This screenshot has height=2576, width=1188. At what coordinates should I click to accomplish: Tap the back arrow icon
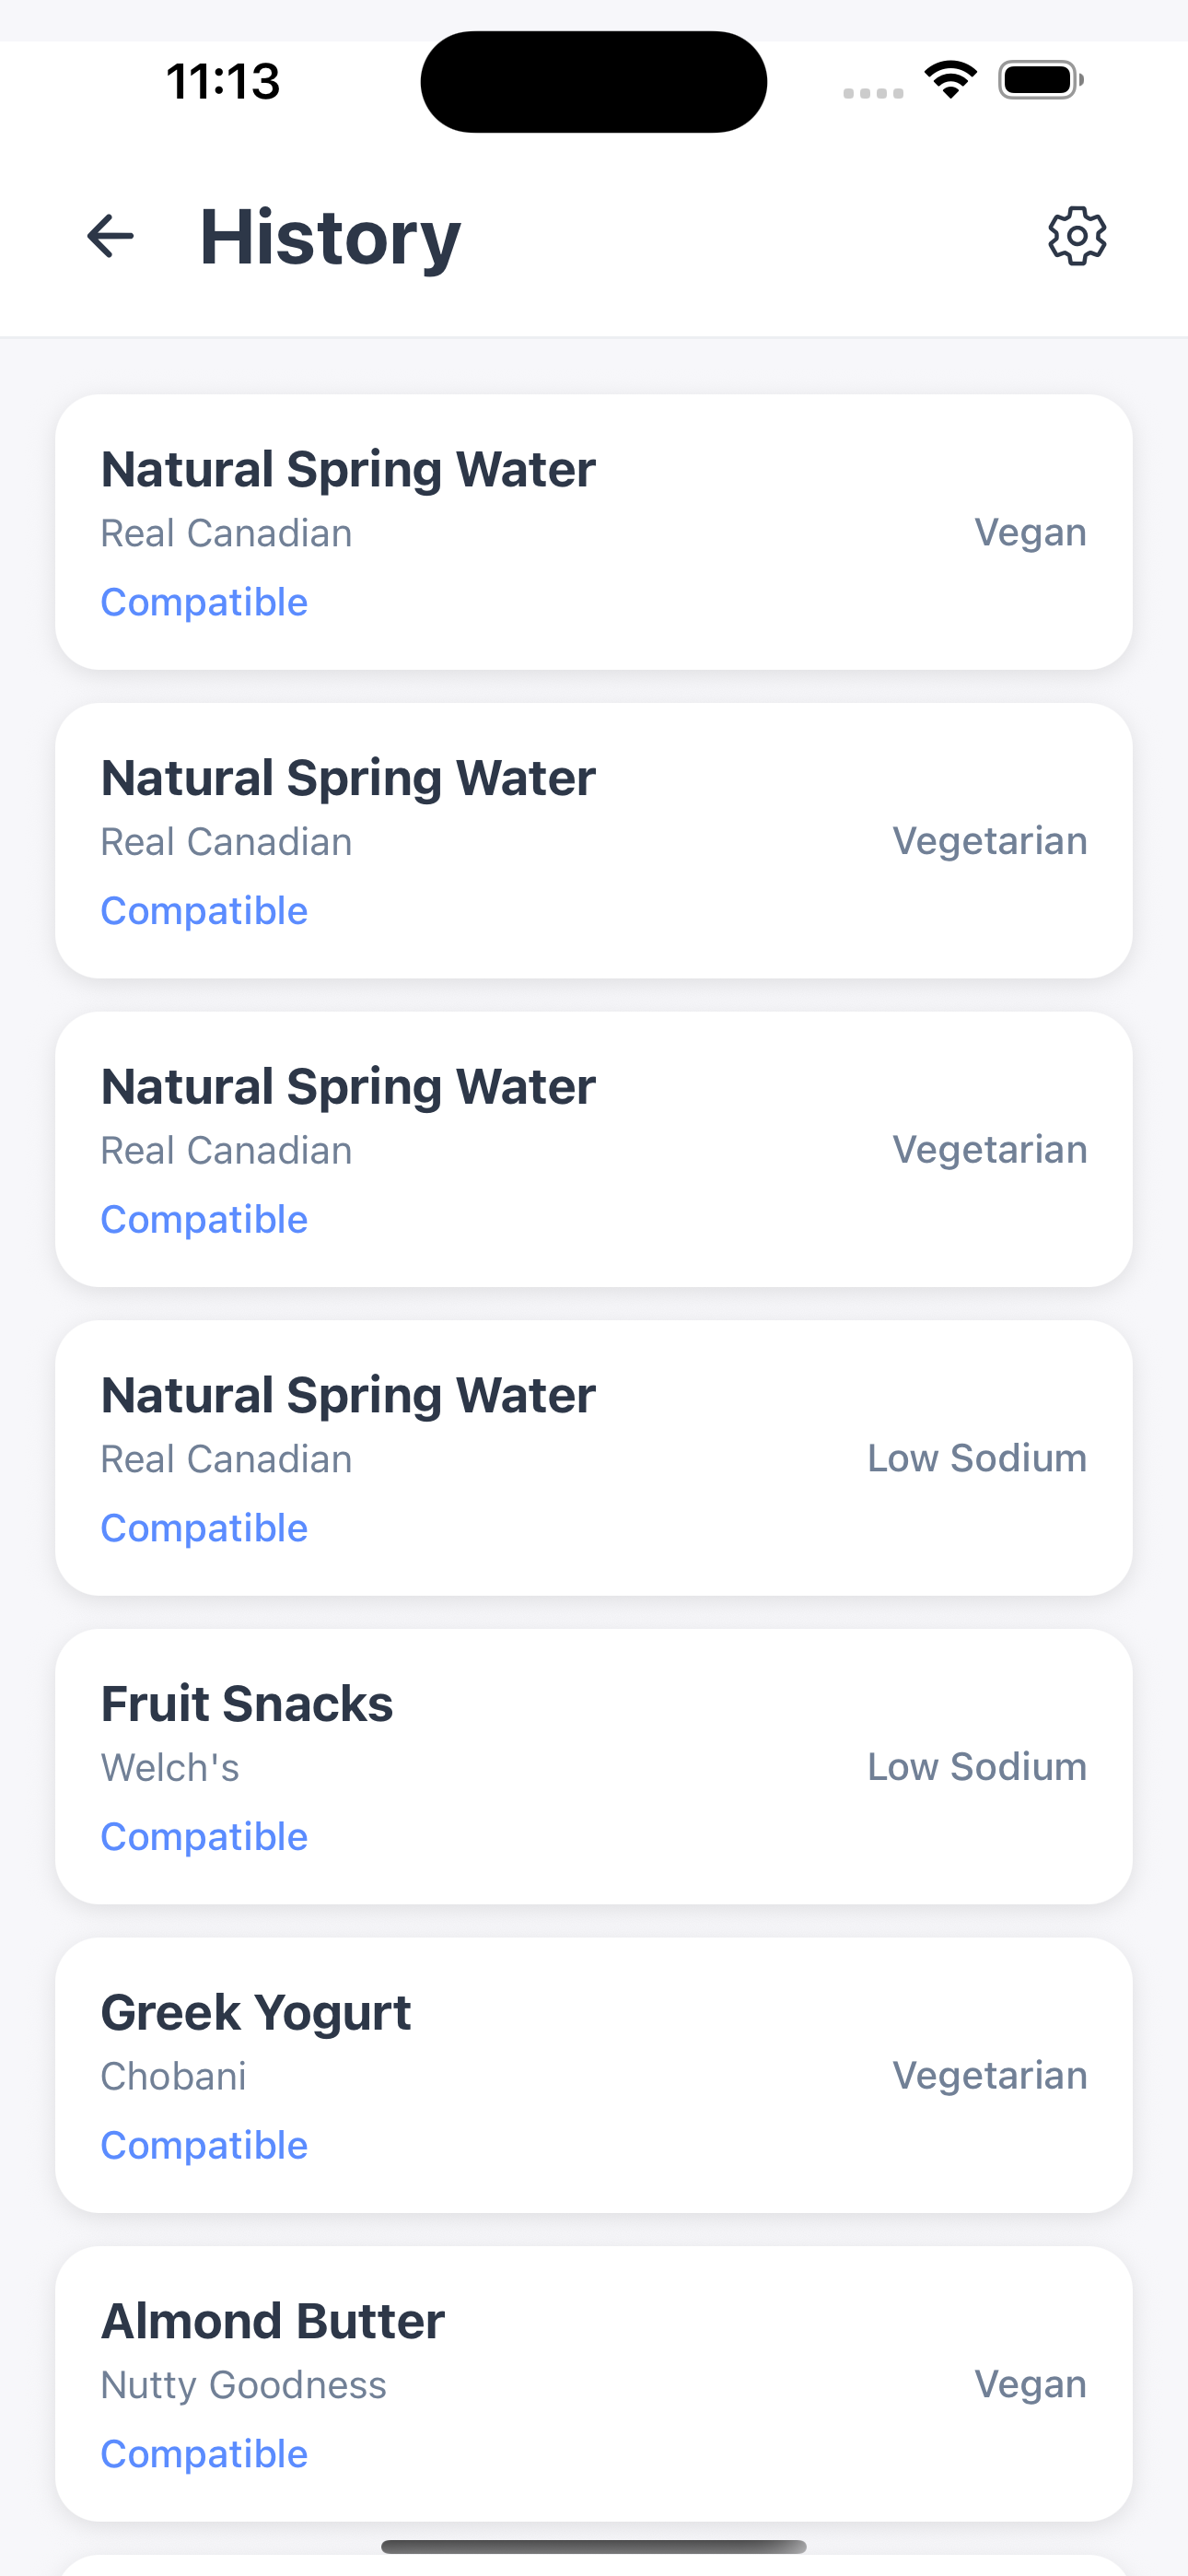coord(110,236)
